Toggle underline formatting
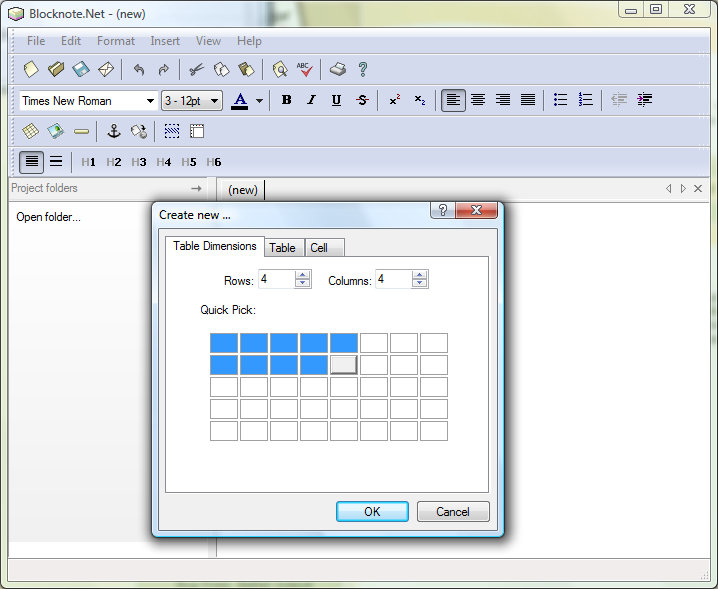718x589 pixels. tap(337, 100)
